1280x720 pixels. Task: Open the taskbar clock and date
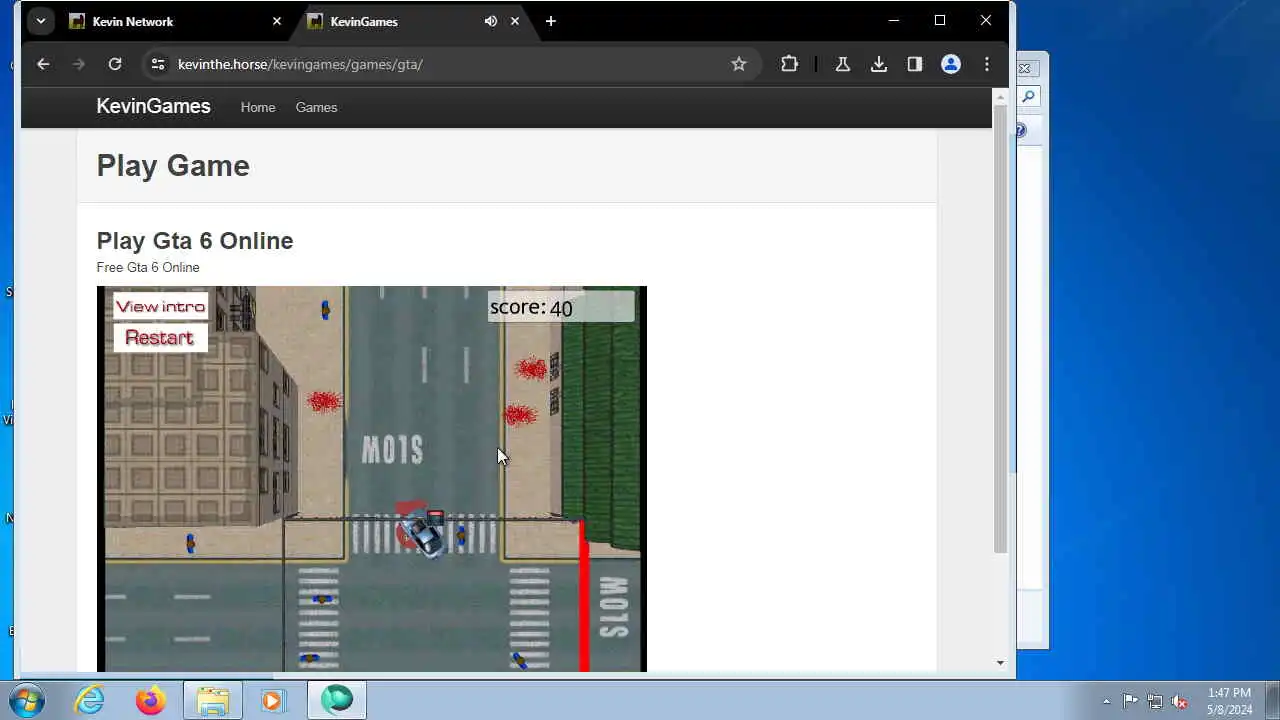[1229, 701]
